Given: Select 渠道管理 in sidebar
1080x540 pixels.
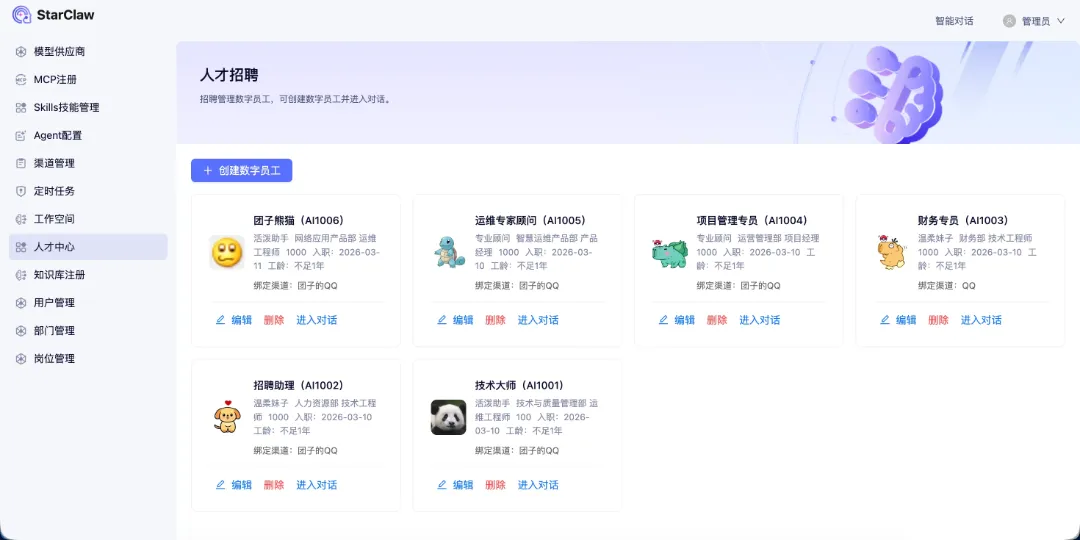Looking at the screenshot, I should point(88,163).
